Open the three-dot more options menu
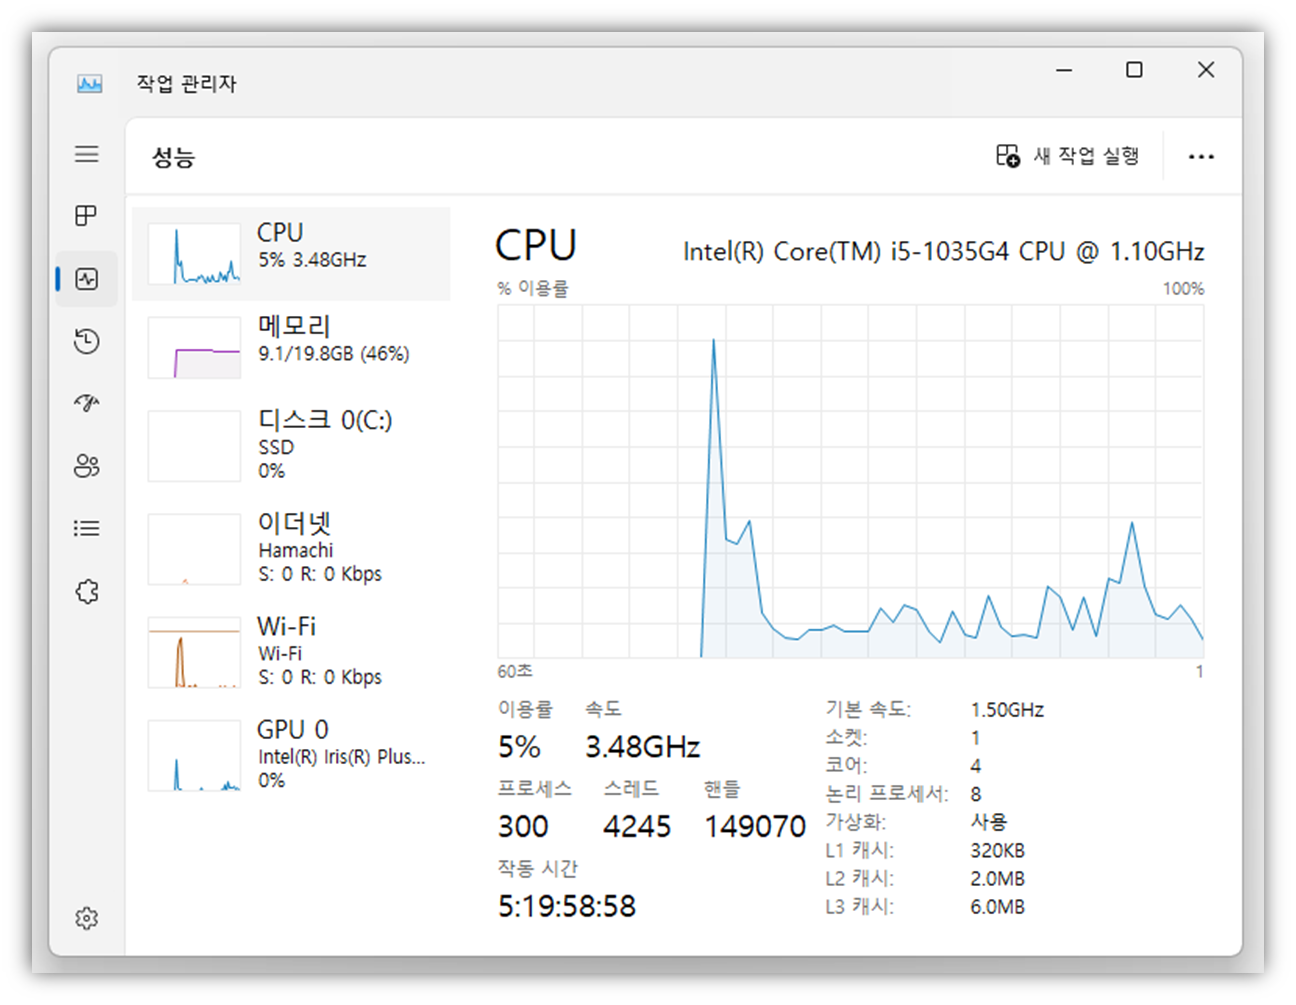 point(1201,157)
